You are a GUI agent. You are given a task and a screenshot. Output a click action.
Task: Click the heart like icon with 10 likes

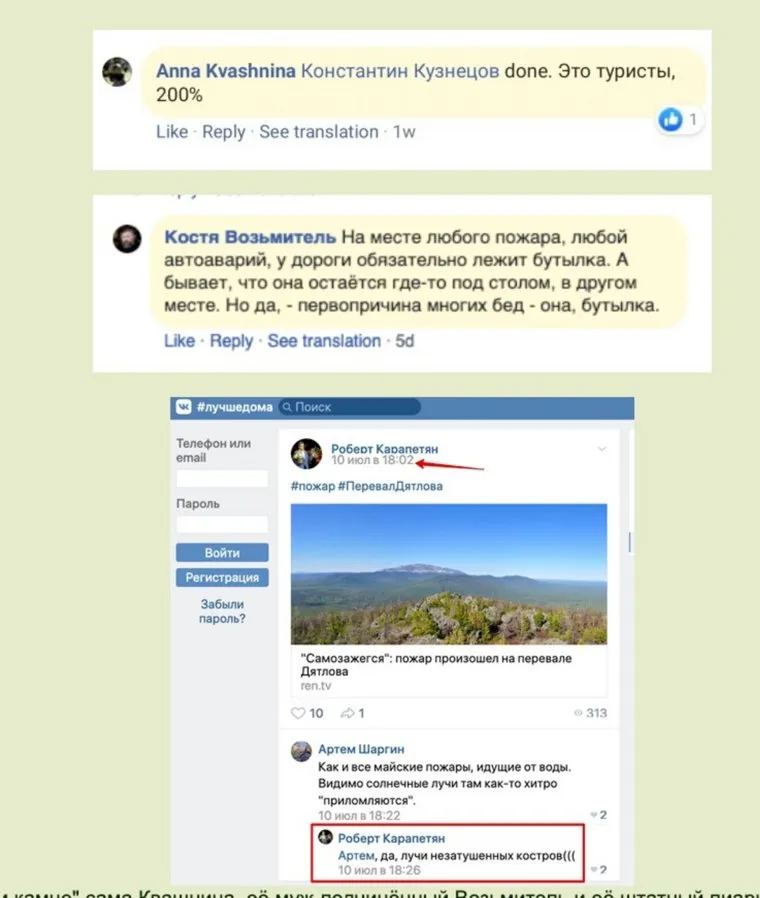click(x=298, y=713)
